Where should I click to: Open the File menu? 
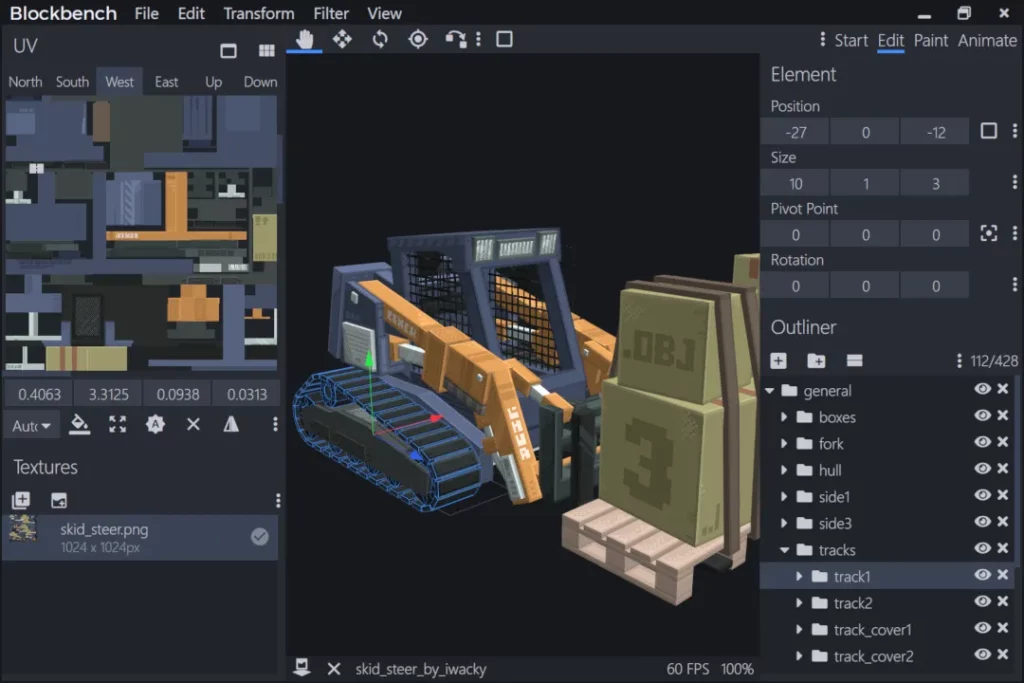(147, 13)
